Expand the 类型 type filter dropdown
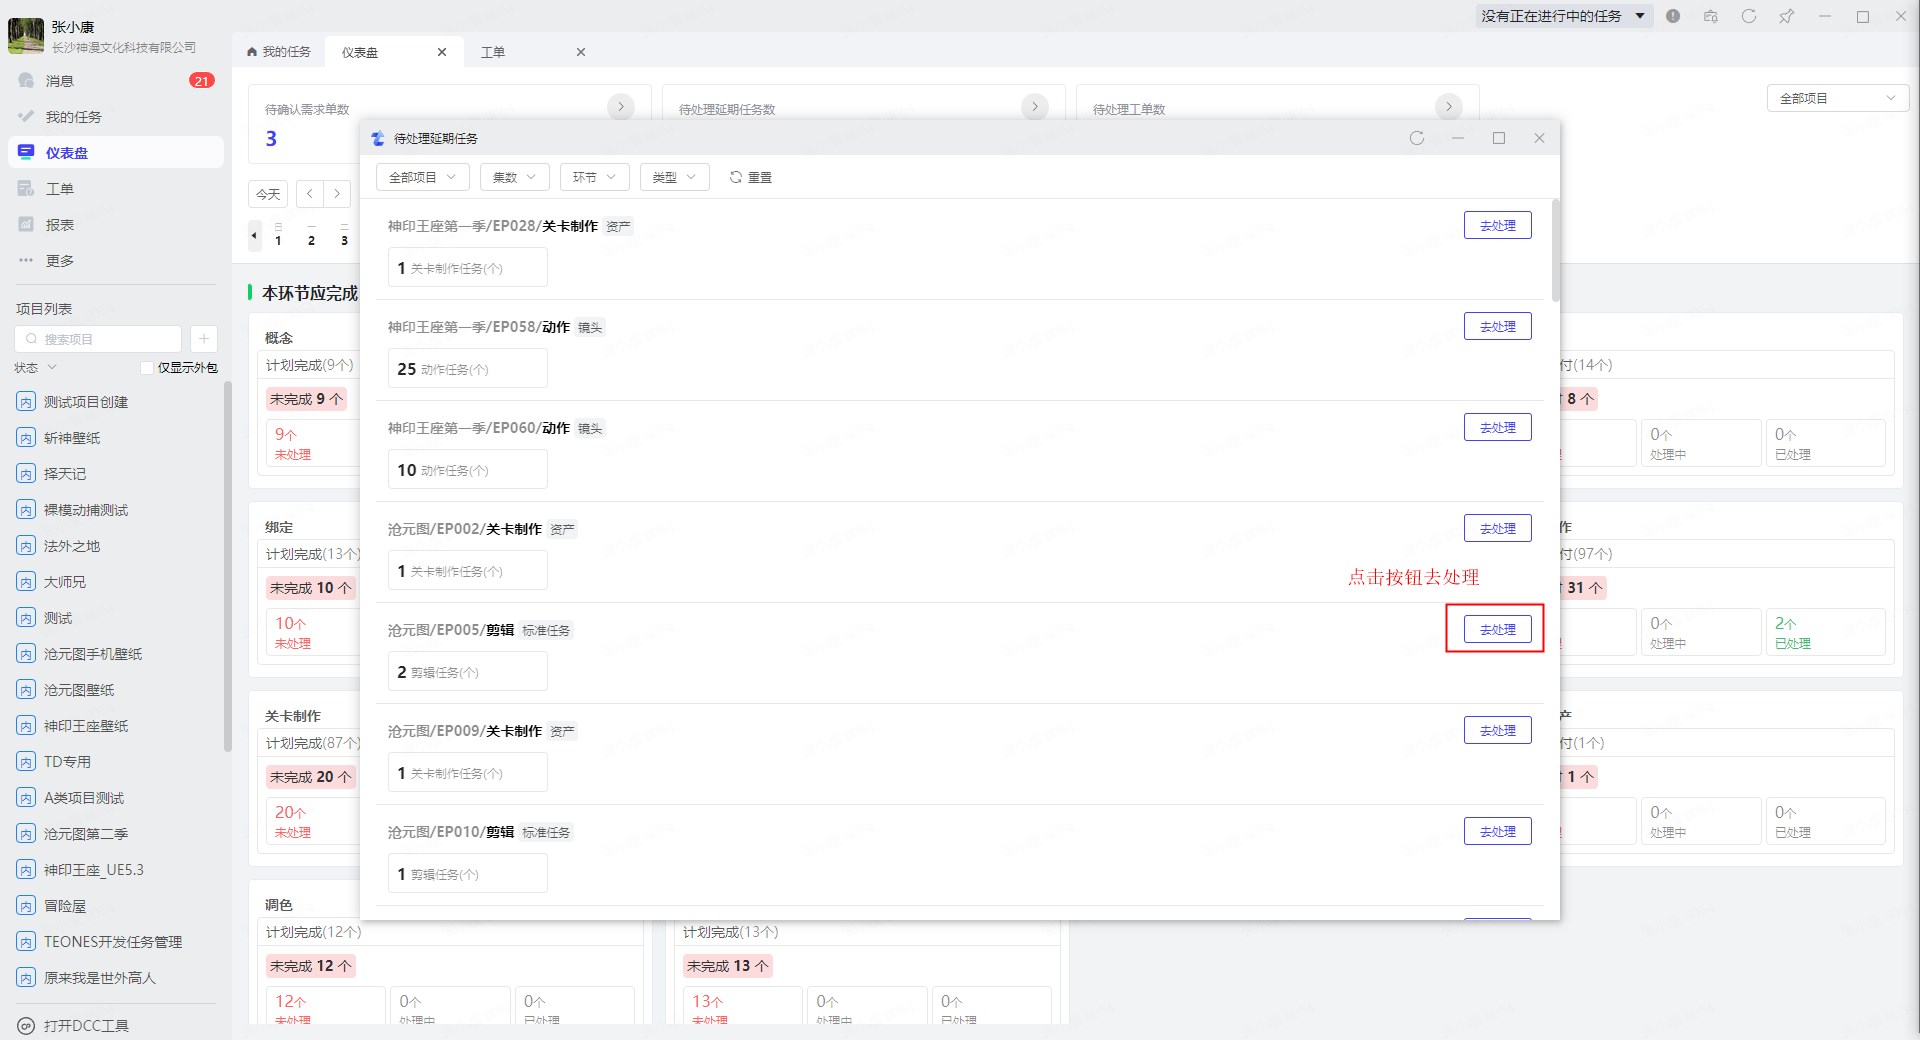This screenshot has height=1040, width=1920. click(x=675, y=177)
